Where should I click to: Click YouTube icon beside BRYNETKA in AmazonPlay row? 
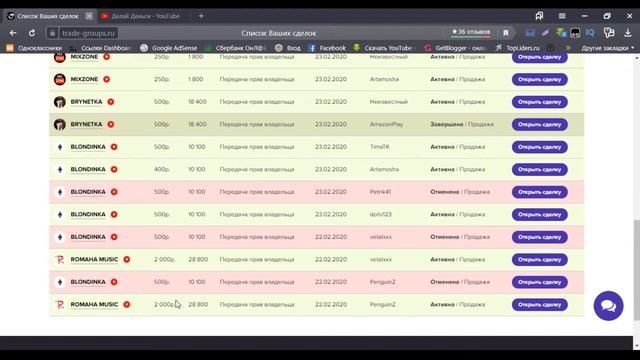[x=111, y=124]
